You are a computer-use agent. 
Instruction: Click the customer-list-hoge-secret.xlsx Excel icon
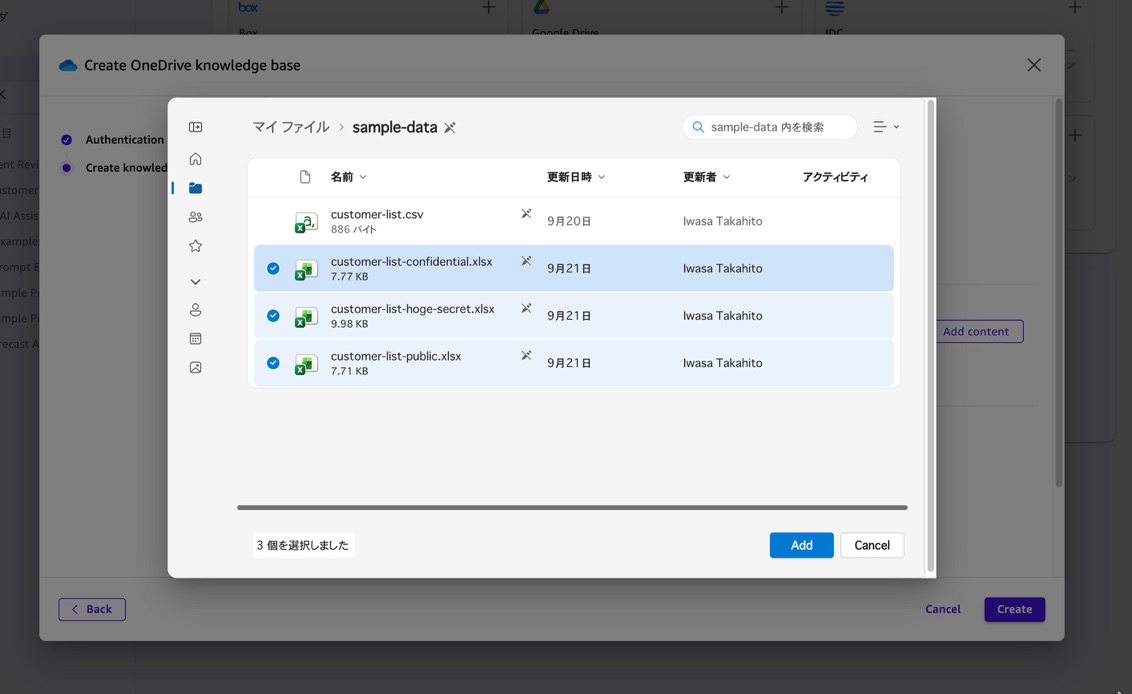(x=306, y=316)
